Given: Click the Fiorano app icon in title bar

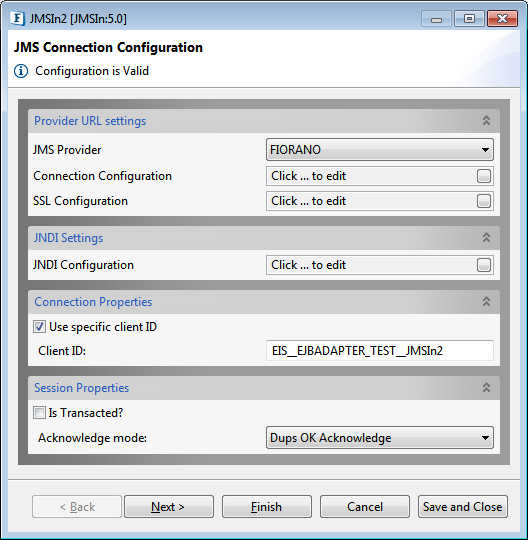Looking at the screenshot, I should pyautogui.click(x=17, y=18).
